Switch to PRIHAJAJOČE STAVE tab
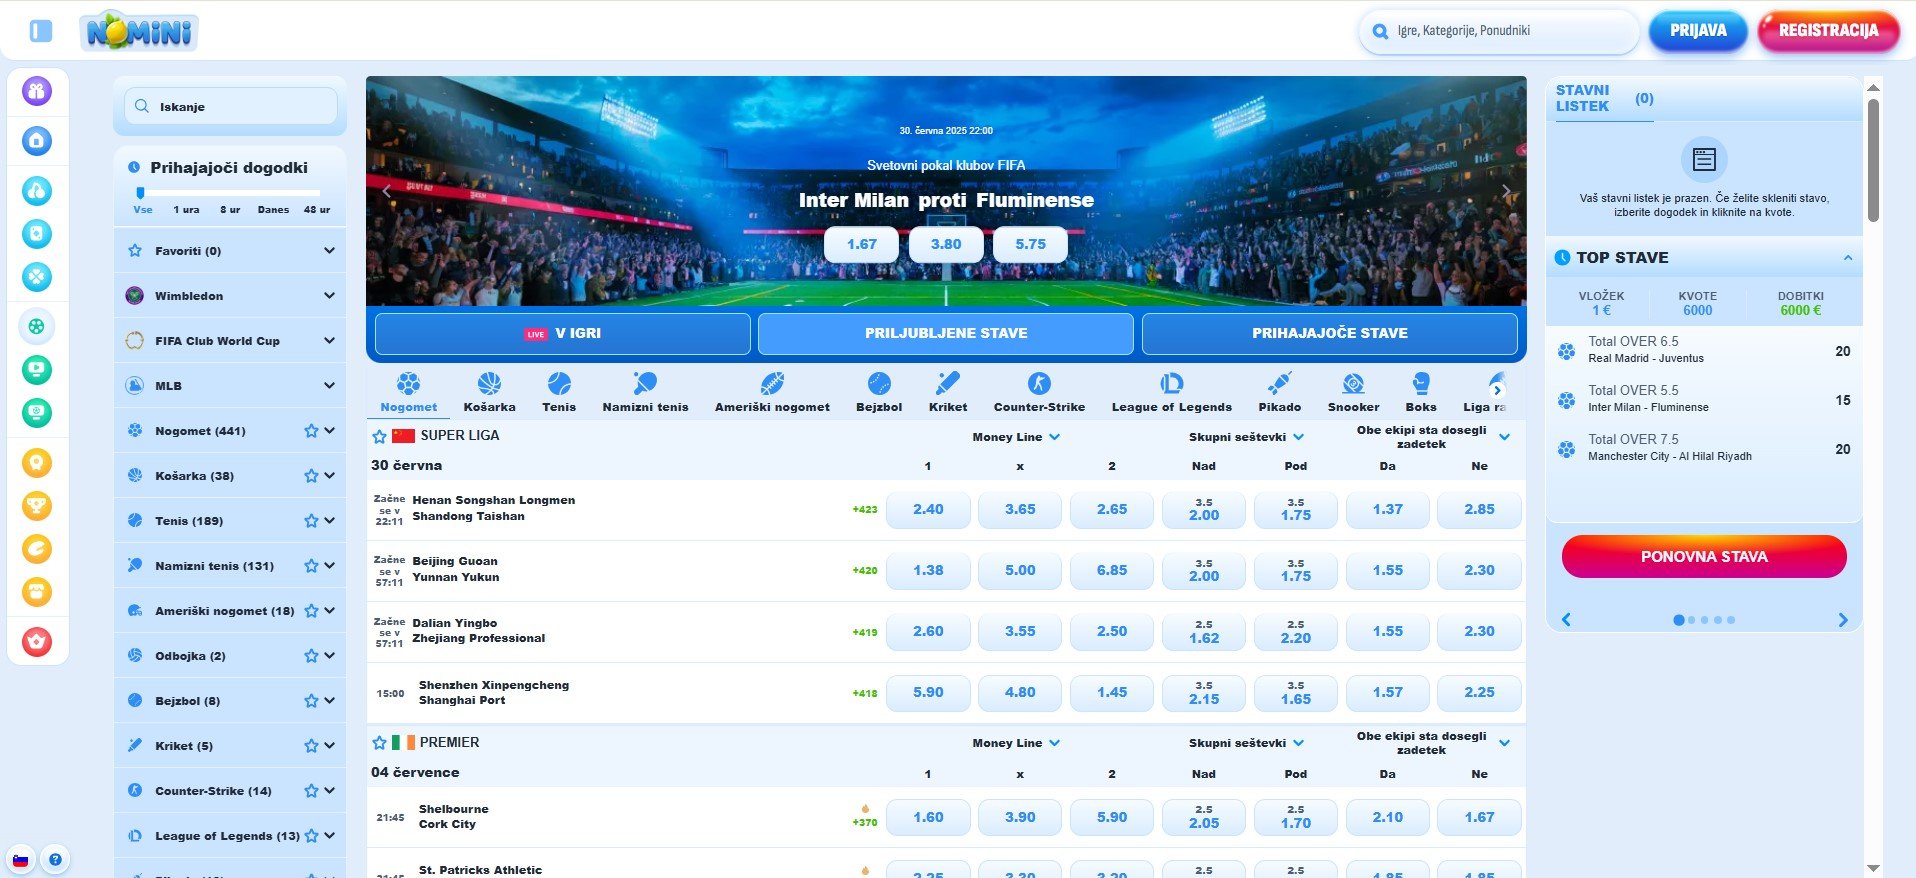 pos(1330,334)
